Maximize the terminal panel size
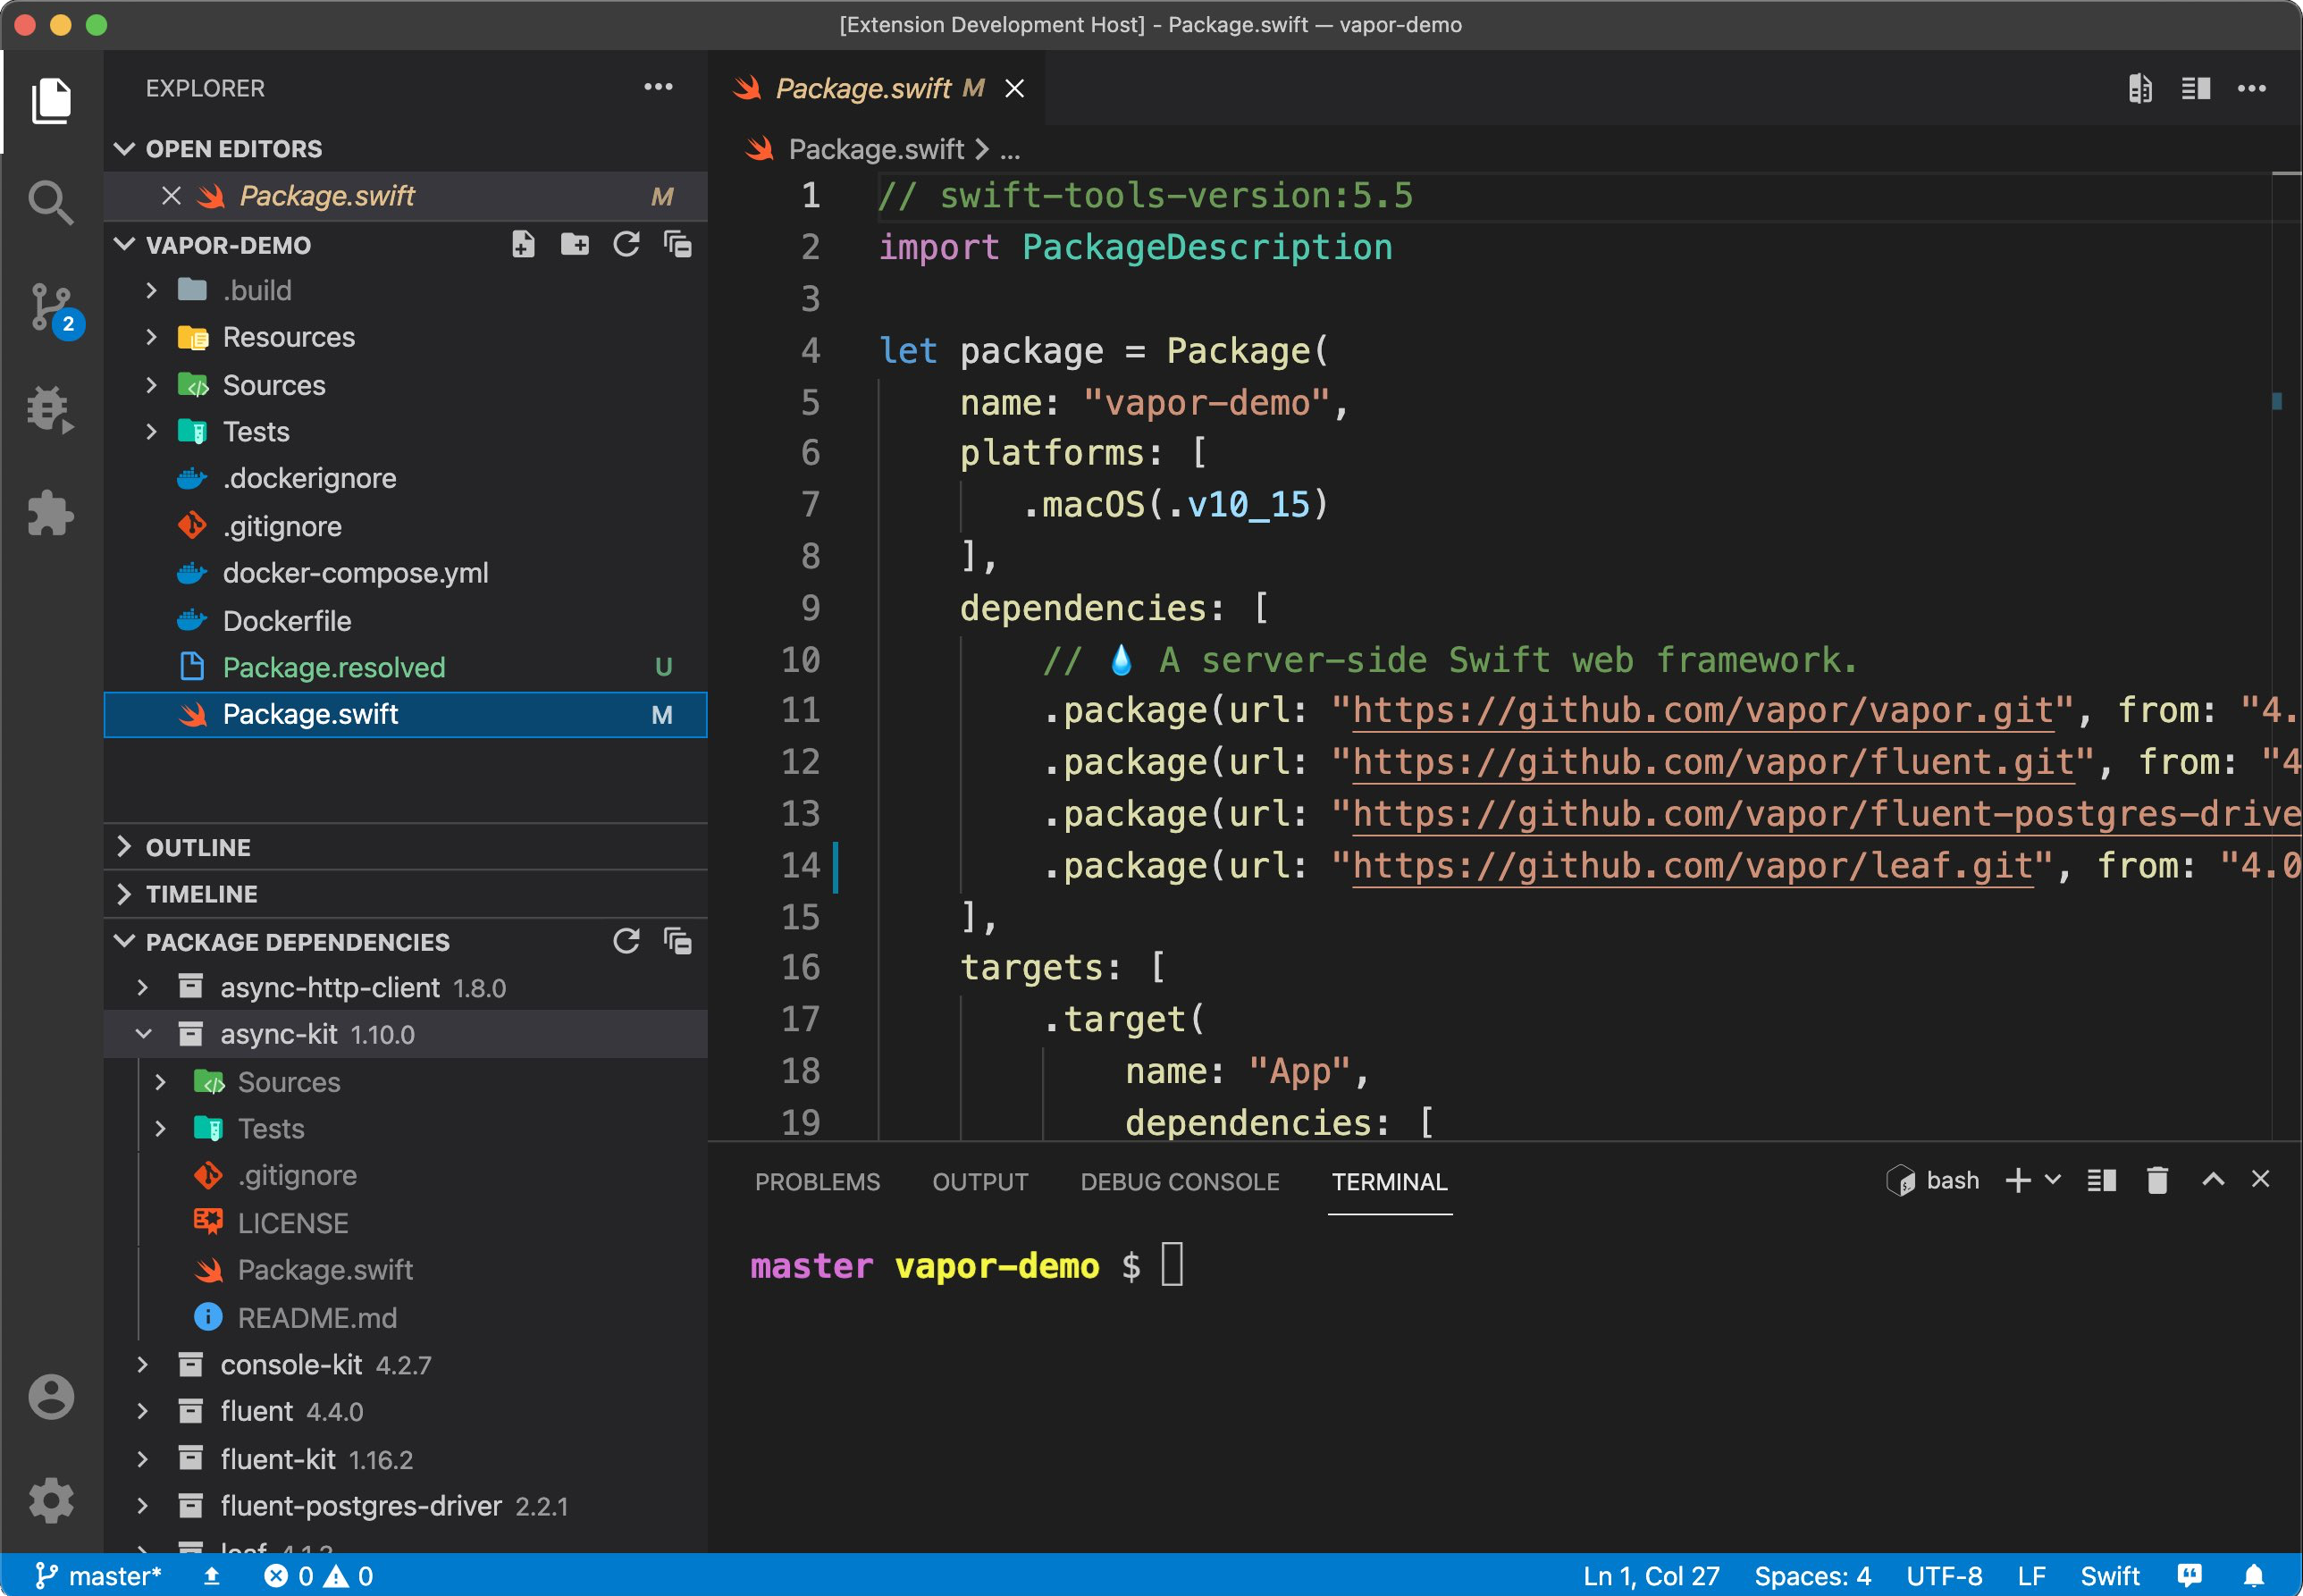This screenshot has height=1596, width=2303. pos(2213,1180)
